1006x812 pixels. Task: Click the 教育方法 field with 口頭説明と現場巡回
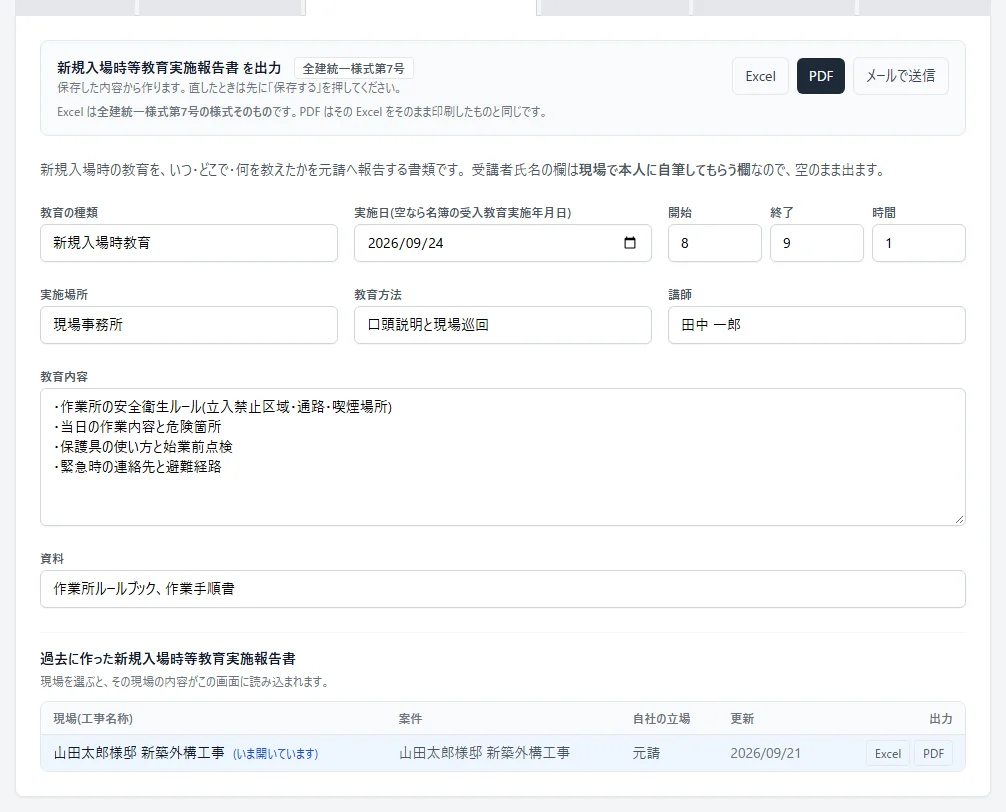(502, 325)
